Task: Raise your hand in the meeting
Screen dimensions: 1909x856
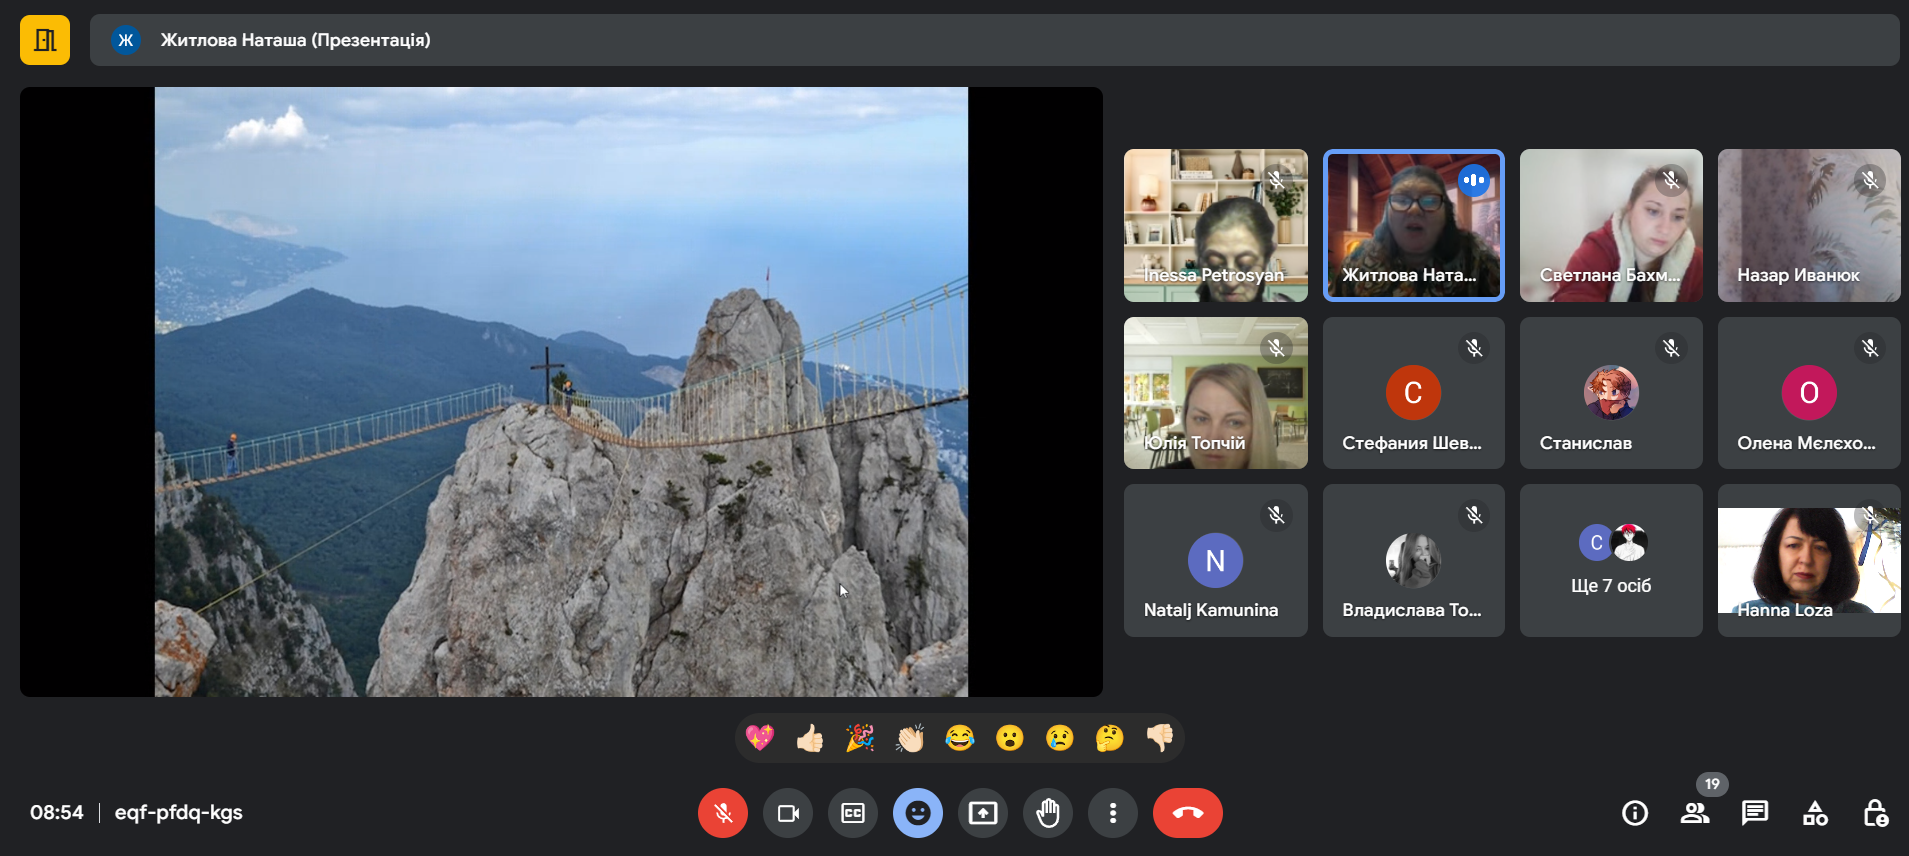Action: (x=1048, y=813)
